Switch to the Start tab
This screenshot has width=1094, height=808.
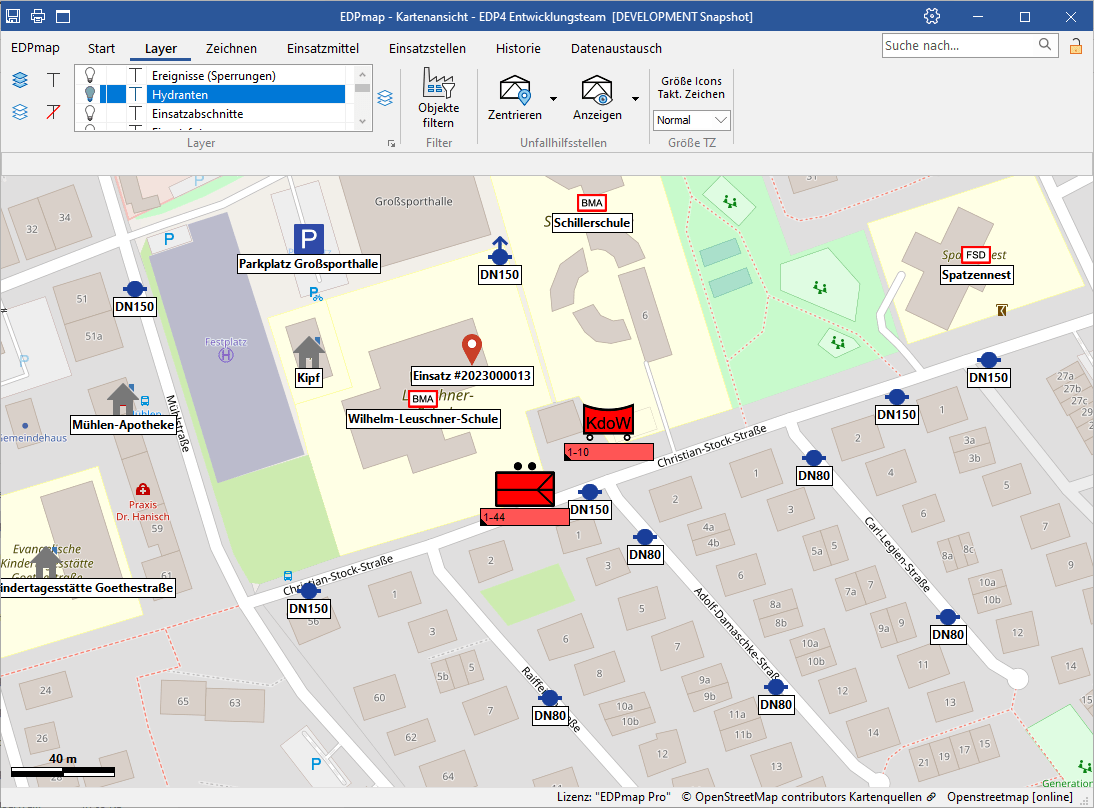[x=101, y=48]
